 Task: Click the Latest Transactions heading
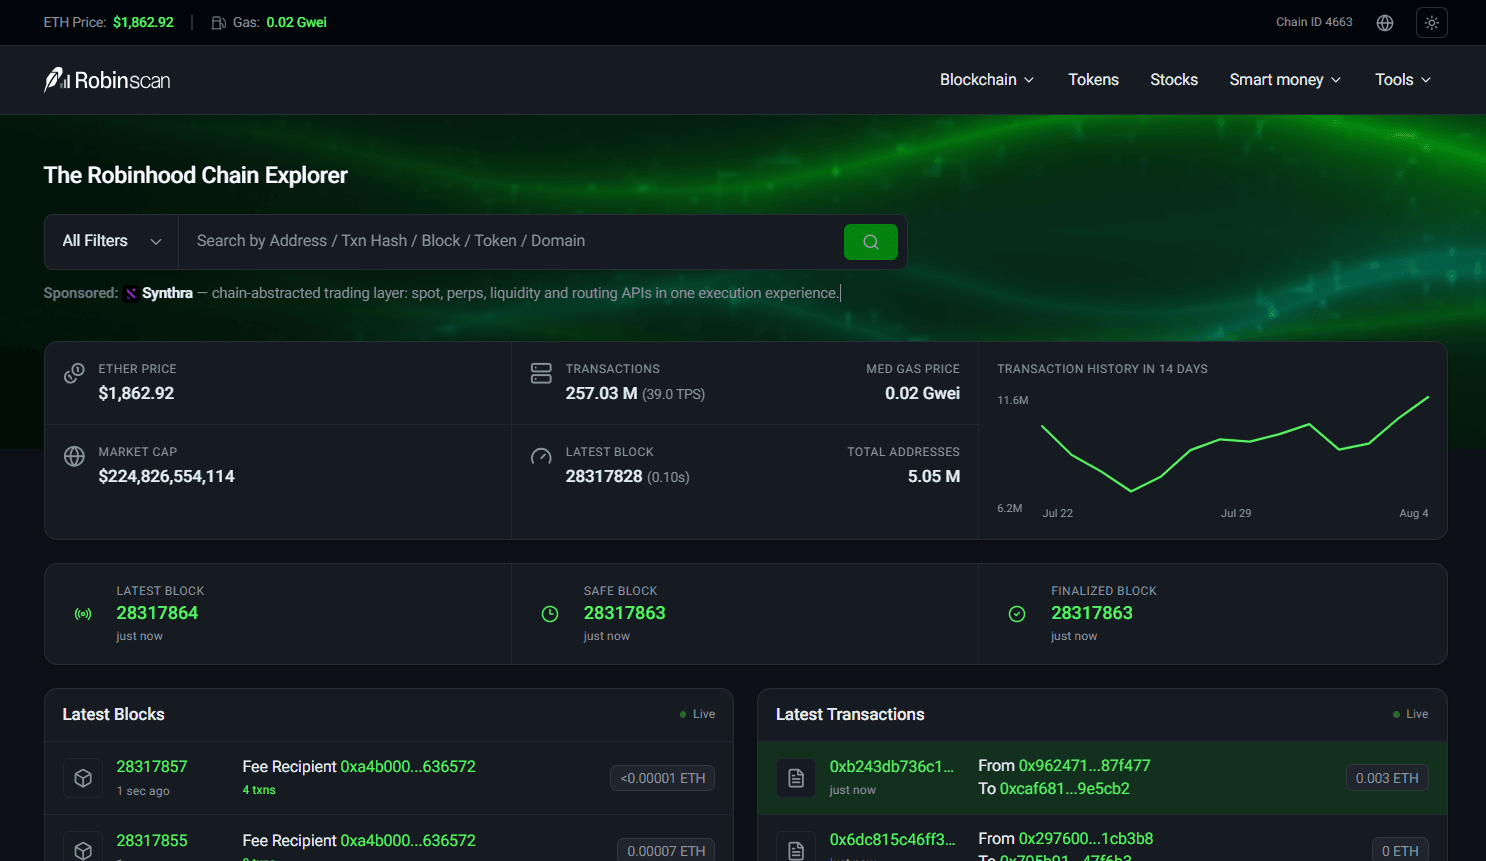[x=850, y=714]
